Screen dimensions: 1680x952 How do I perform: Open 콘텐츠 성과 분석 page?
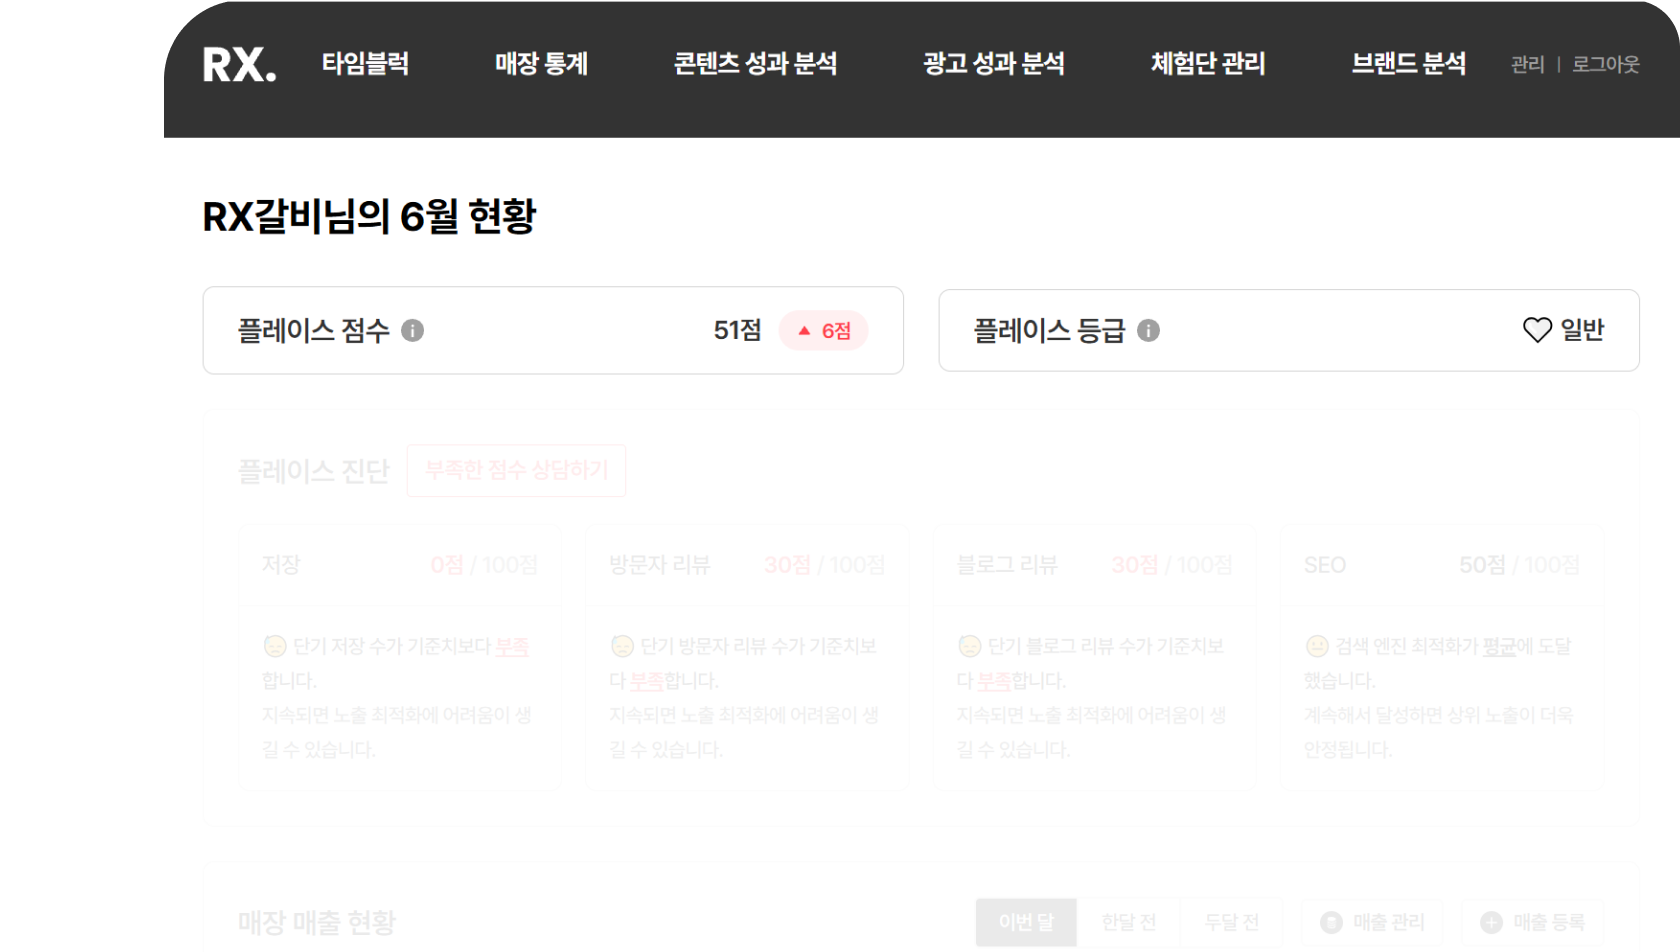755,64
